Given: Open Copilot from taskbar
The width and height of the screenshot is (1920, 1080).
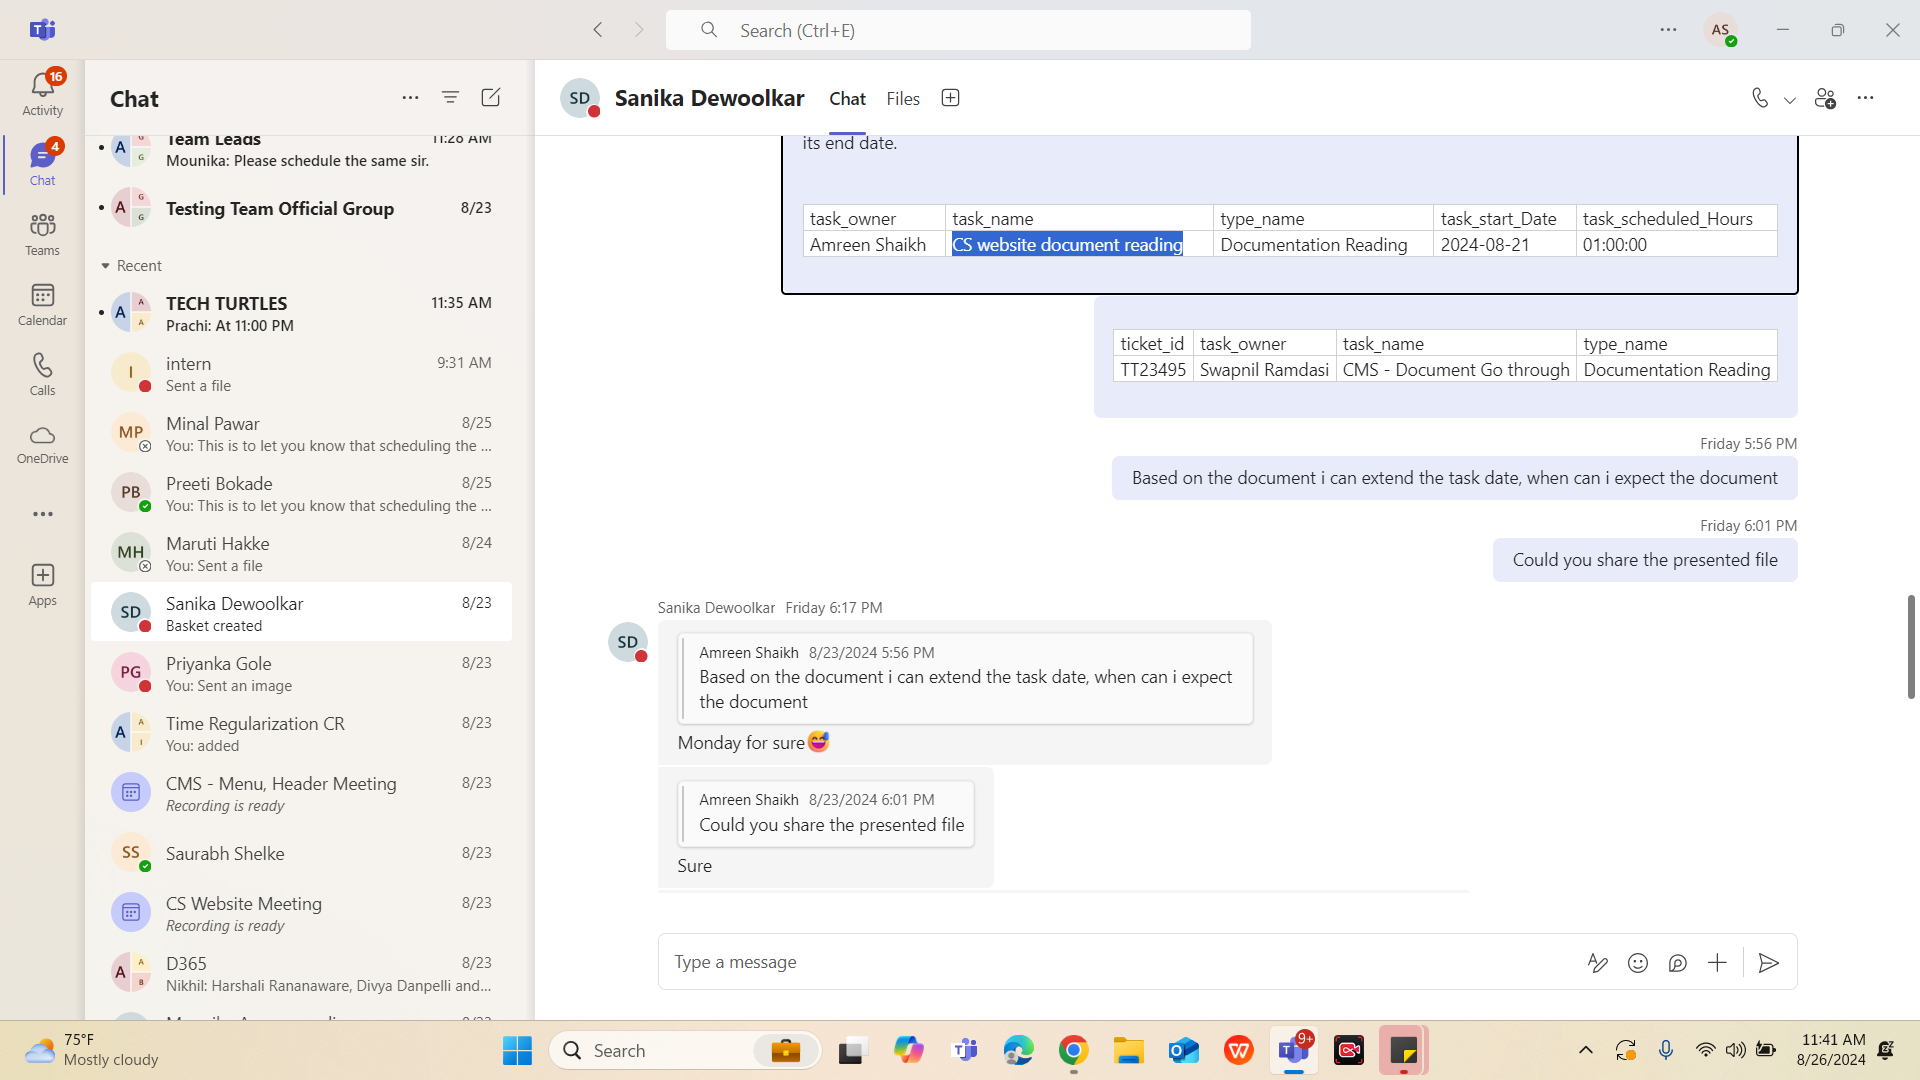Looking at the screenshot, I should pyautogui.click(x=908, y=1050).
